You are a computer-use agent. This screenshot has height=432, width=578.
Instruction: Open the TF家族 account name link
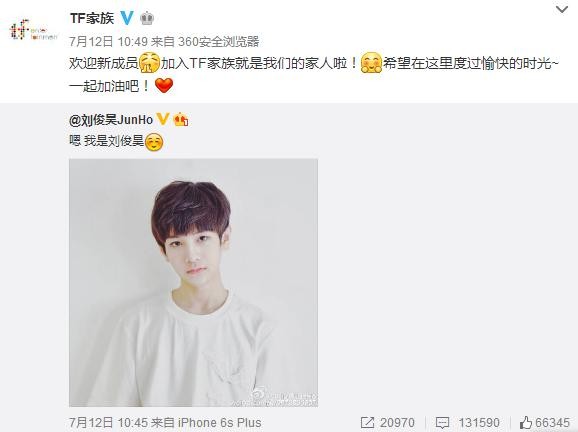[x=92, y=18]
